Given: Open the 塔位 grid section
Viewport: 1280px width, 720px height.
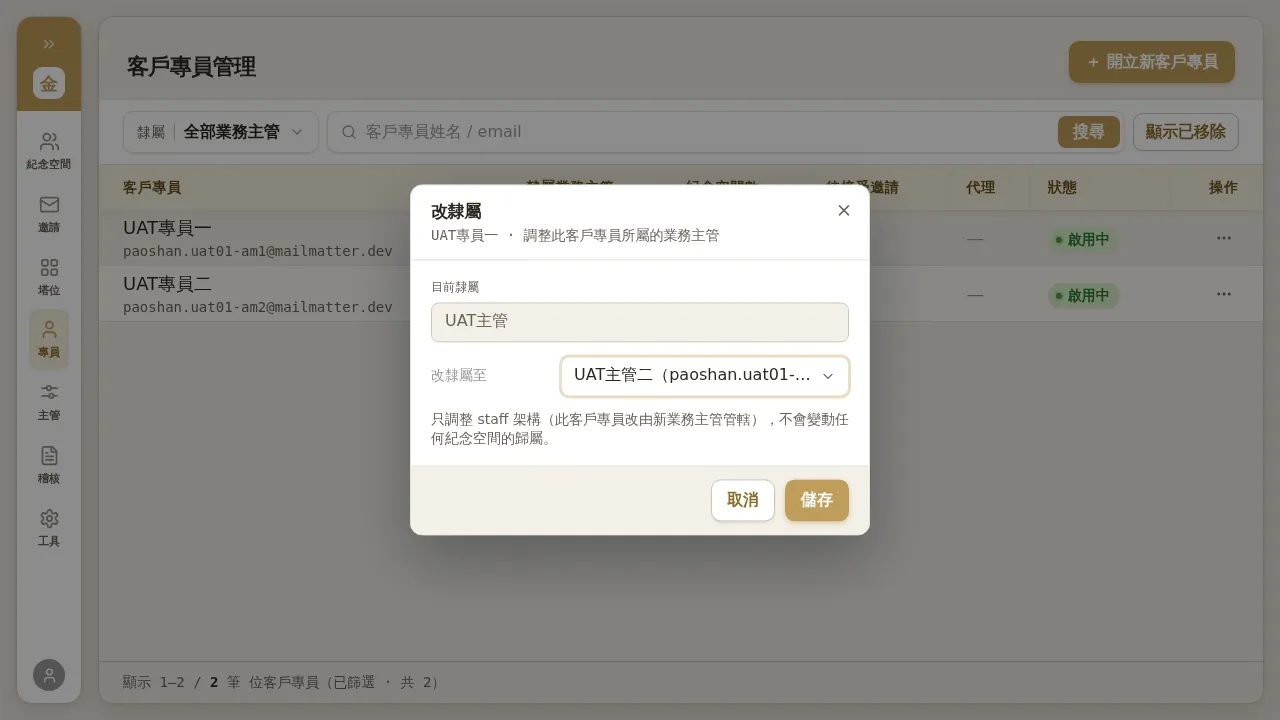Looking at the screenshot, I should tap(49, 277).
